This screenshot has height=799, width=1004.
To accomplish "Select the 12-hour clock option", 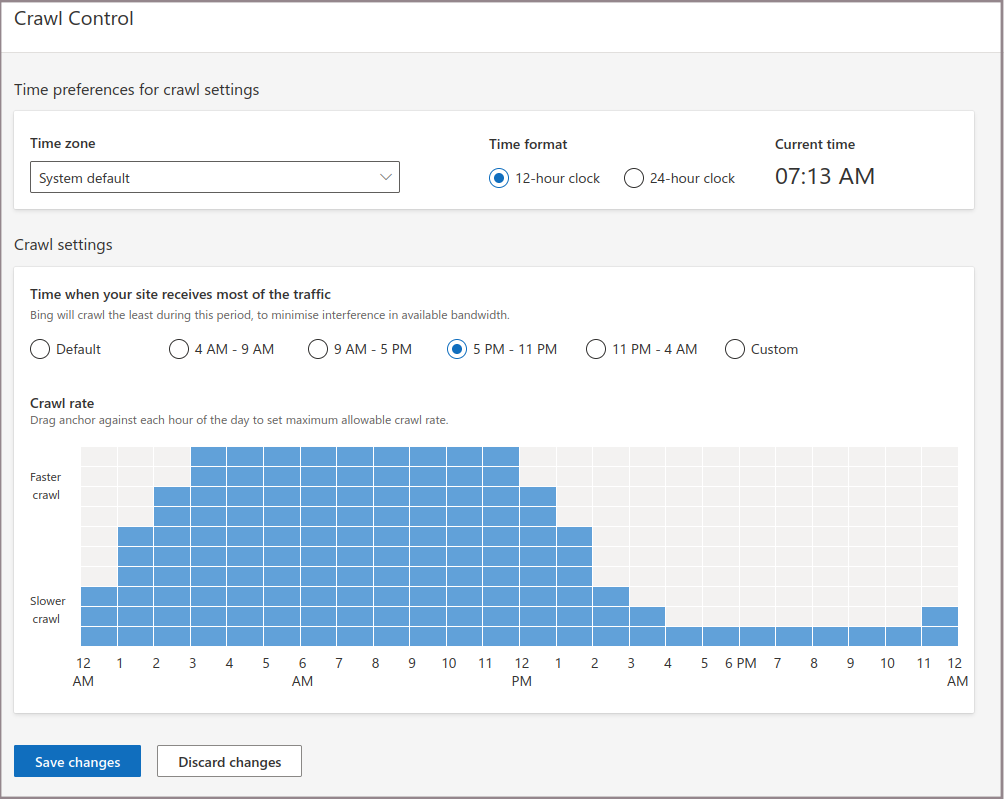I will tap(499, 178).
